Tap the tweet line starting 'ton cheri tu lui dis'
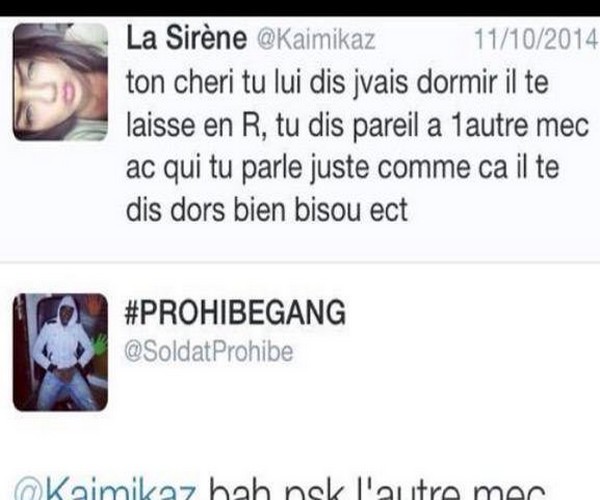Viewport: 600px width, 500px height. pyautogui.click(x=337, y=82)
